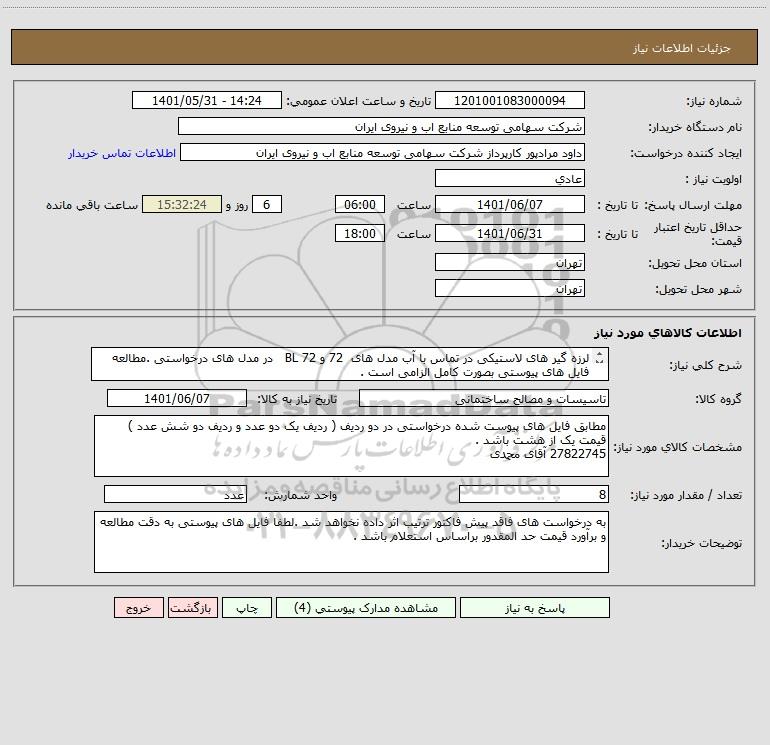Click the label 'اولویت نیاز :'
Viewport: 770px width, 745px height.
[x=714, y=180]
